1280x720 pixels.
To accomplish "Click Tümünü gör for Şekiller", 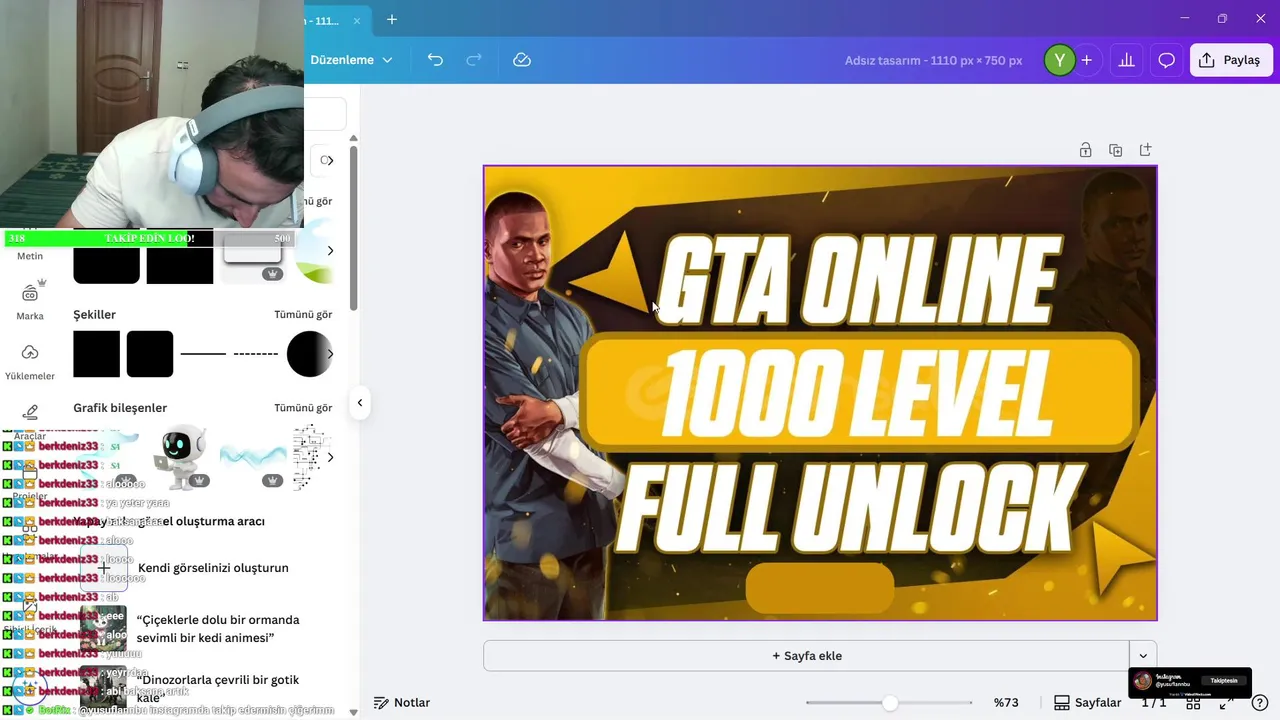I will (303, 314).
